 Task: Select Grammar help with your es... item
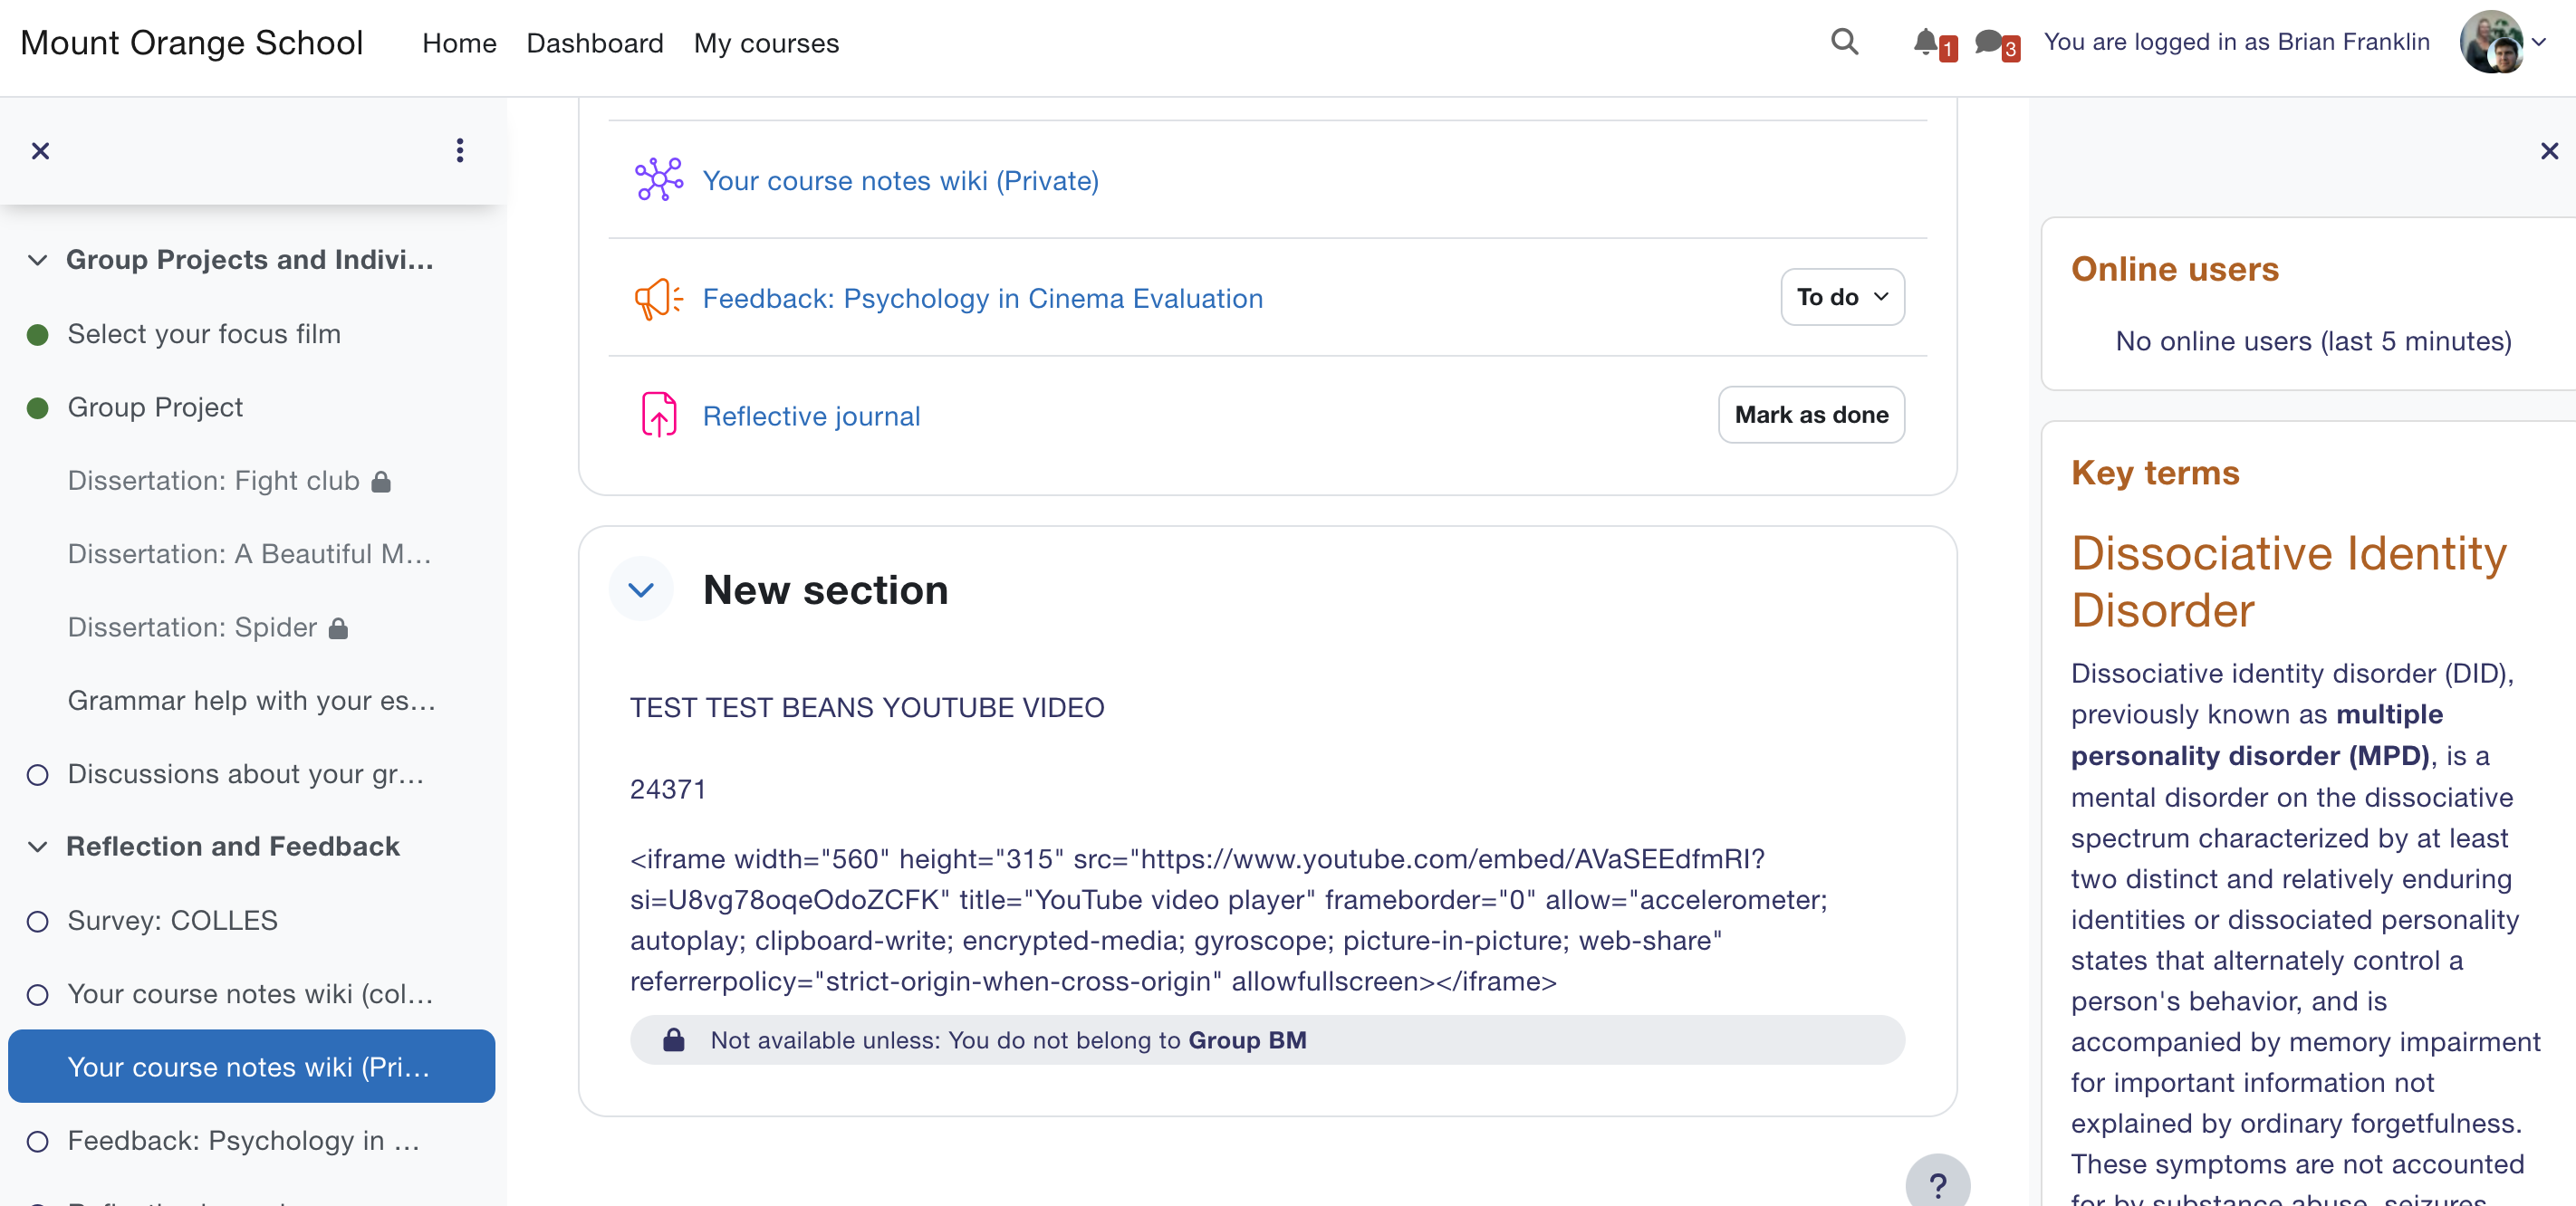[251, 701]
